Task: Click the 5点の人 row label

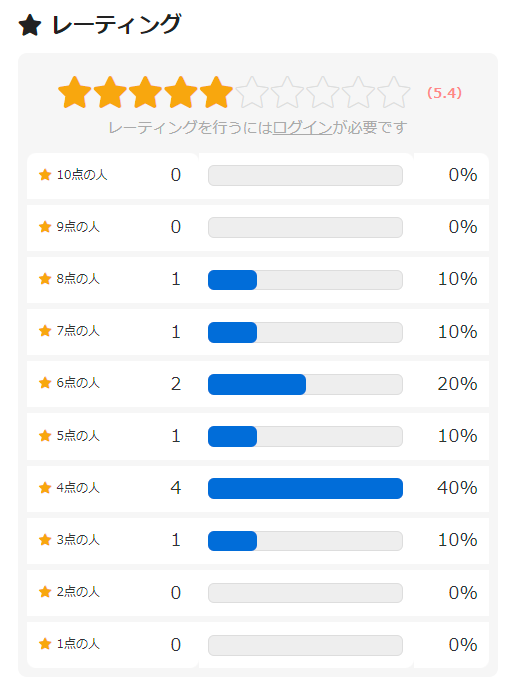Action: tap(78, 436)
